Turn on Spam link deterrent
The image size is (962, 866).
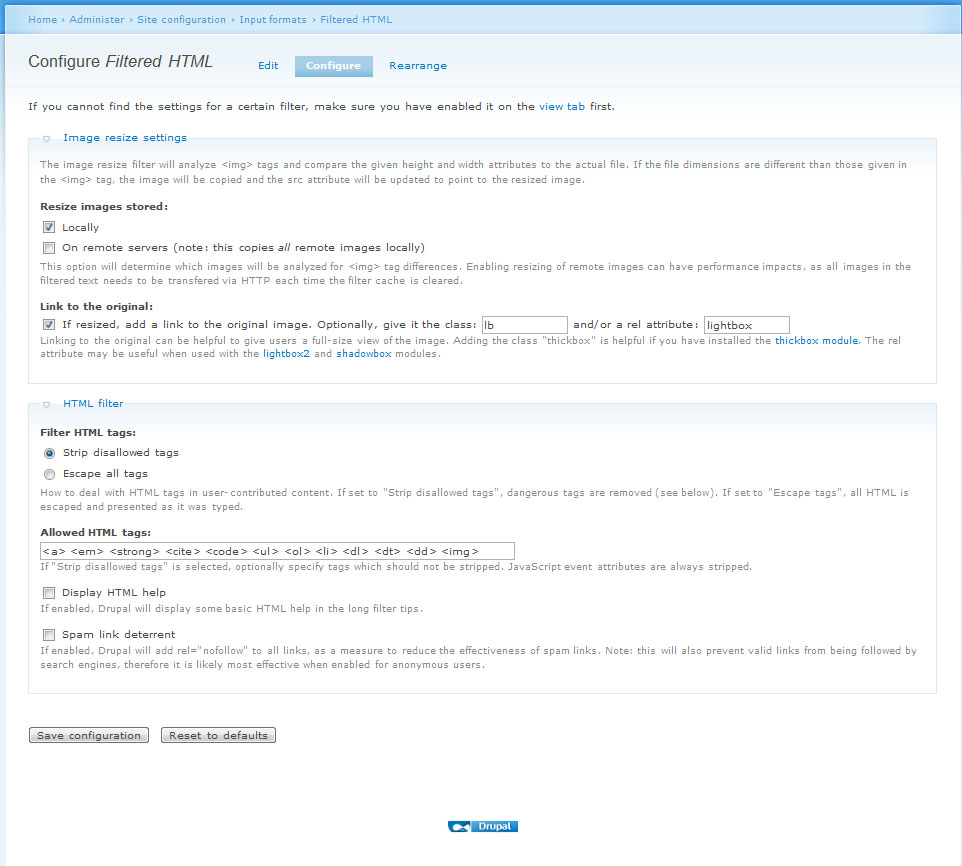coord(49,634)
